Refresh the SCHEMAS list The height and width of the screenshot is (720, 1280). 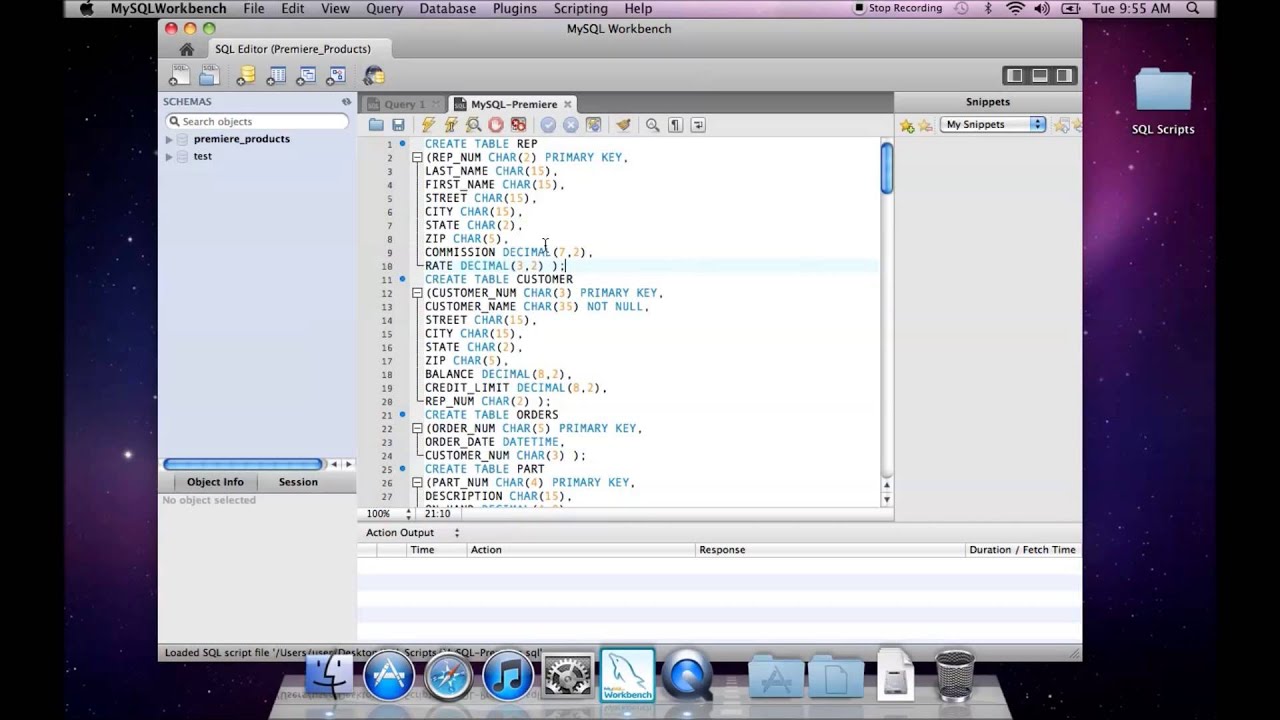tap(347, 102)
